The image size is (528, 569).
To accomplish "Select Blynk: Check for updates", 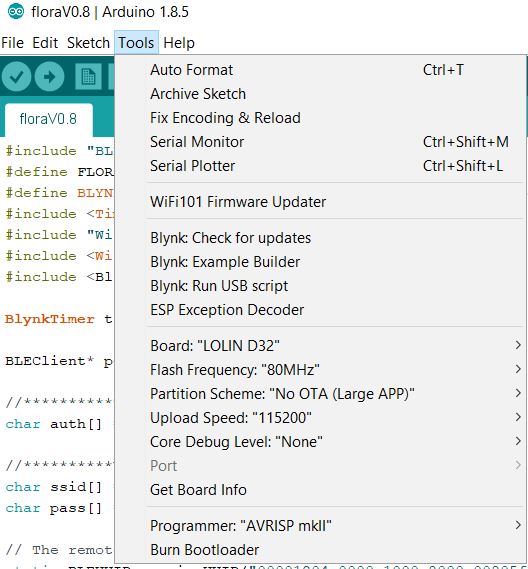I will pyautogui.click(x=320, y=238).
